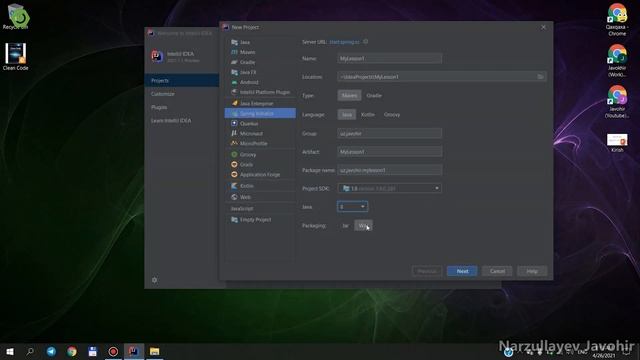The height and width of the screenshot is (360, 640).
Task: Choose Maven as the build type
Action: click(x=349, y=96)
